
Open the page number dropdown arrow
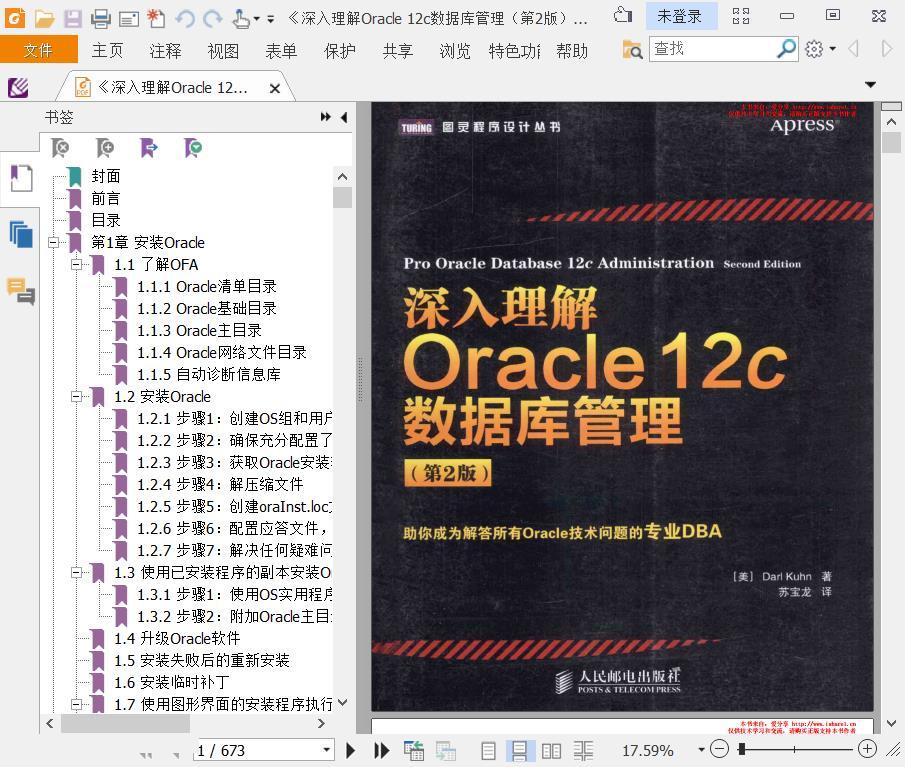[x=326, y=750]
